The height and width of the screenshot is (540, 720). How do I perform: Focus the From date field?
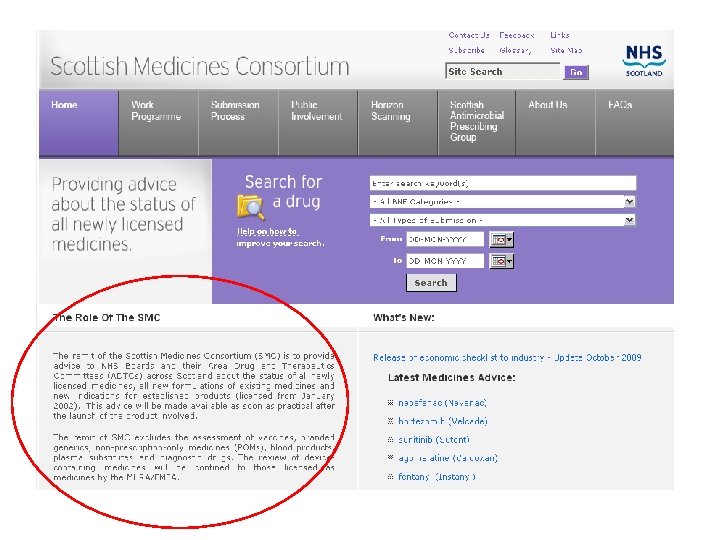coord(445,240)
